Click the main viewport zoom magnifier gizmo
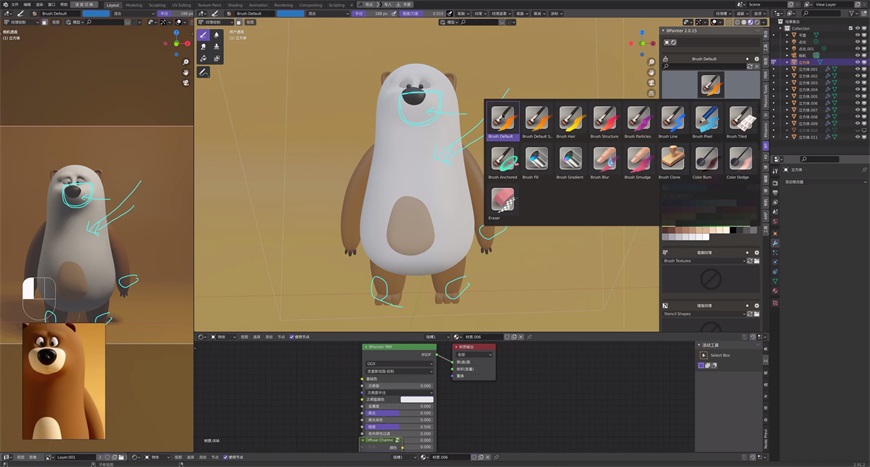 (651, 62)
